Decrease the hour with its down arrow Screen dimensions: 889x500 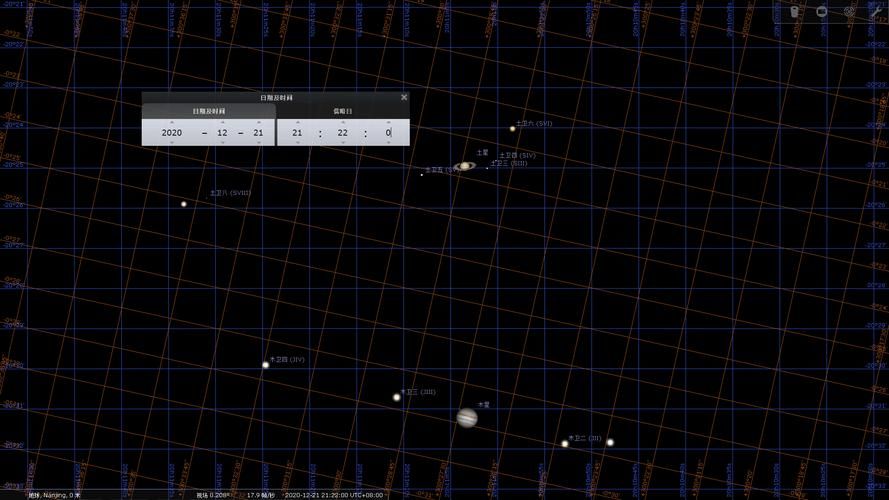297,143
